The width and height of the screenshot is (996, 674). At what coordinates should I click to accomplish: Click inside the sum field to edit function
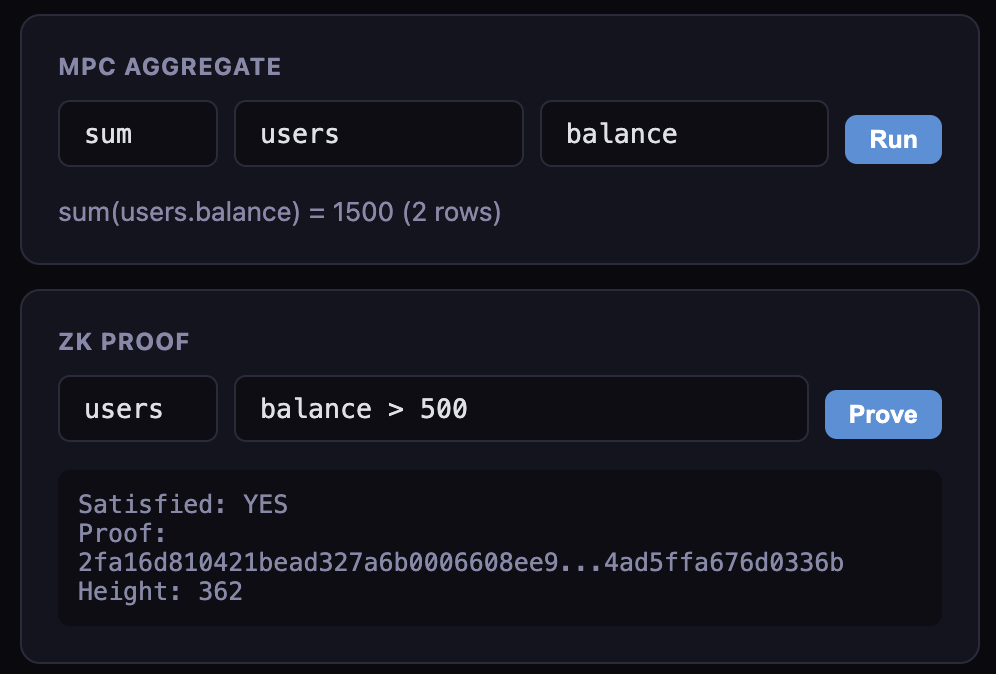pyautogui.click(x=137, y=133)
